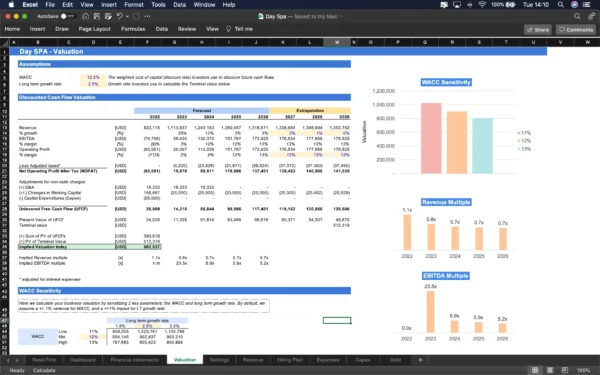Click the 100% zoom level
600x375 pixels.
click(584, 370)
